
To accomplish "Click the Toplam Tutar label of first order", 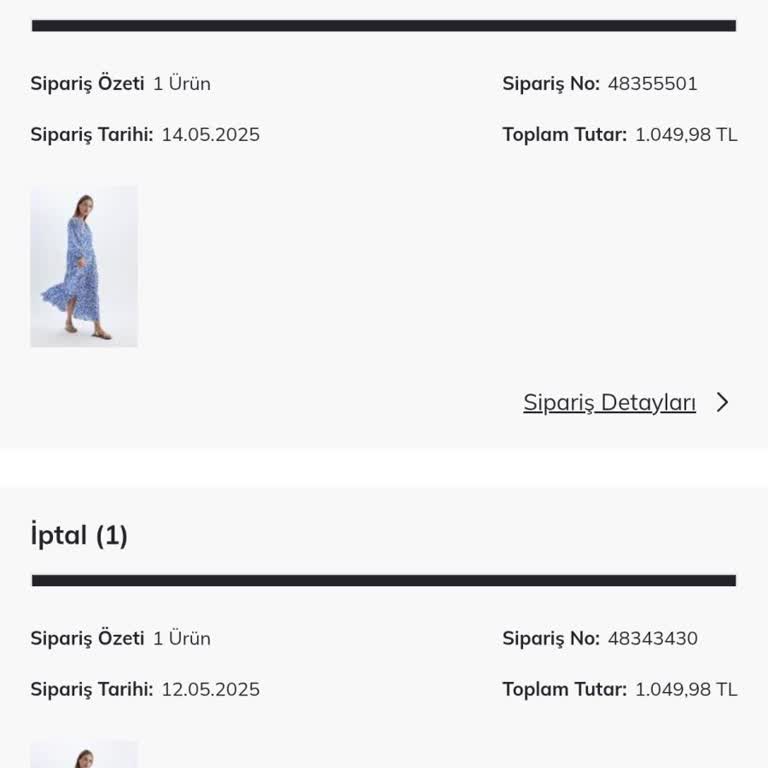I will click(564, 135).
